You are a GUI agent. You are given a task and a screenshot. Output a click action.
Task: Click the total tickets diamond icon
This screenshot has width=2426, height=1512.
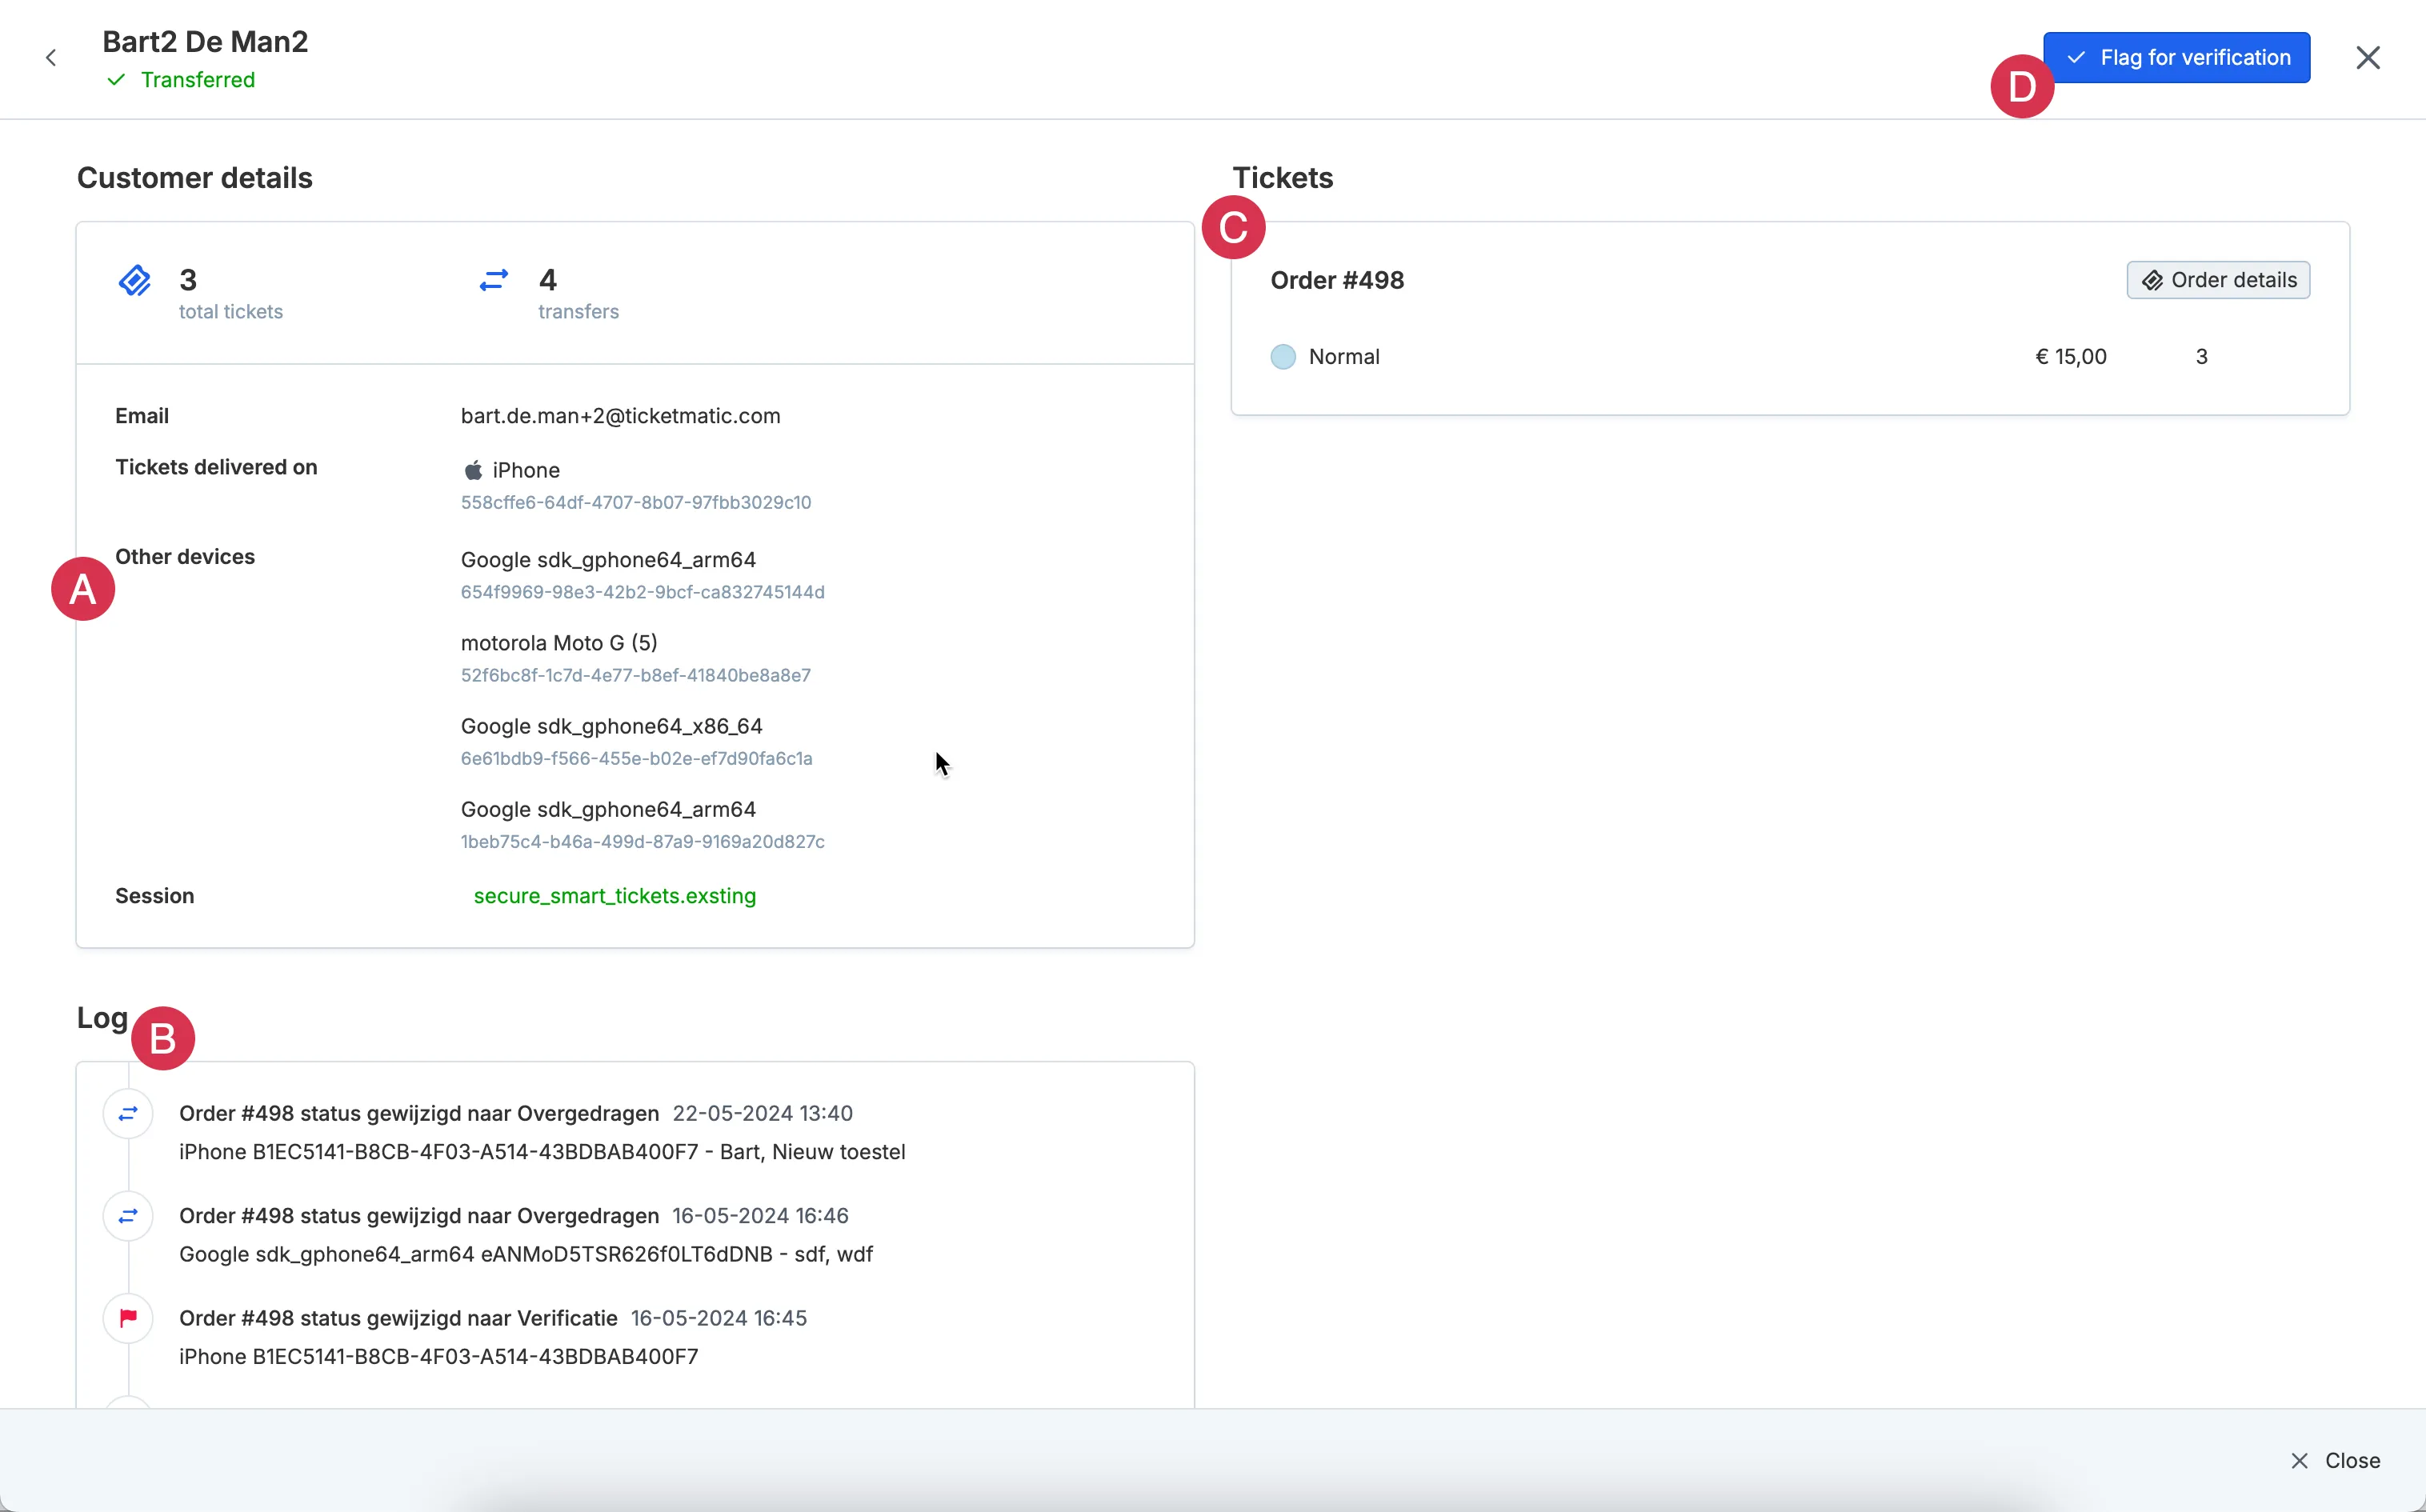[135, 281]
